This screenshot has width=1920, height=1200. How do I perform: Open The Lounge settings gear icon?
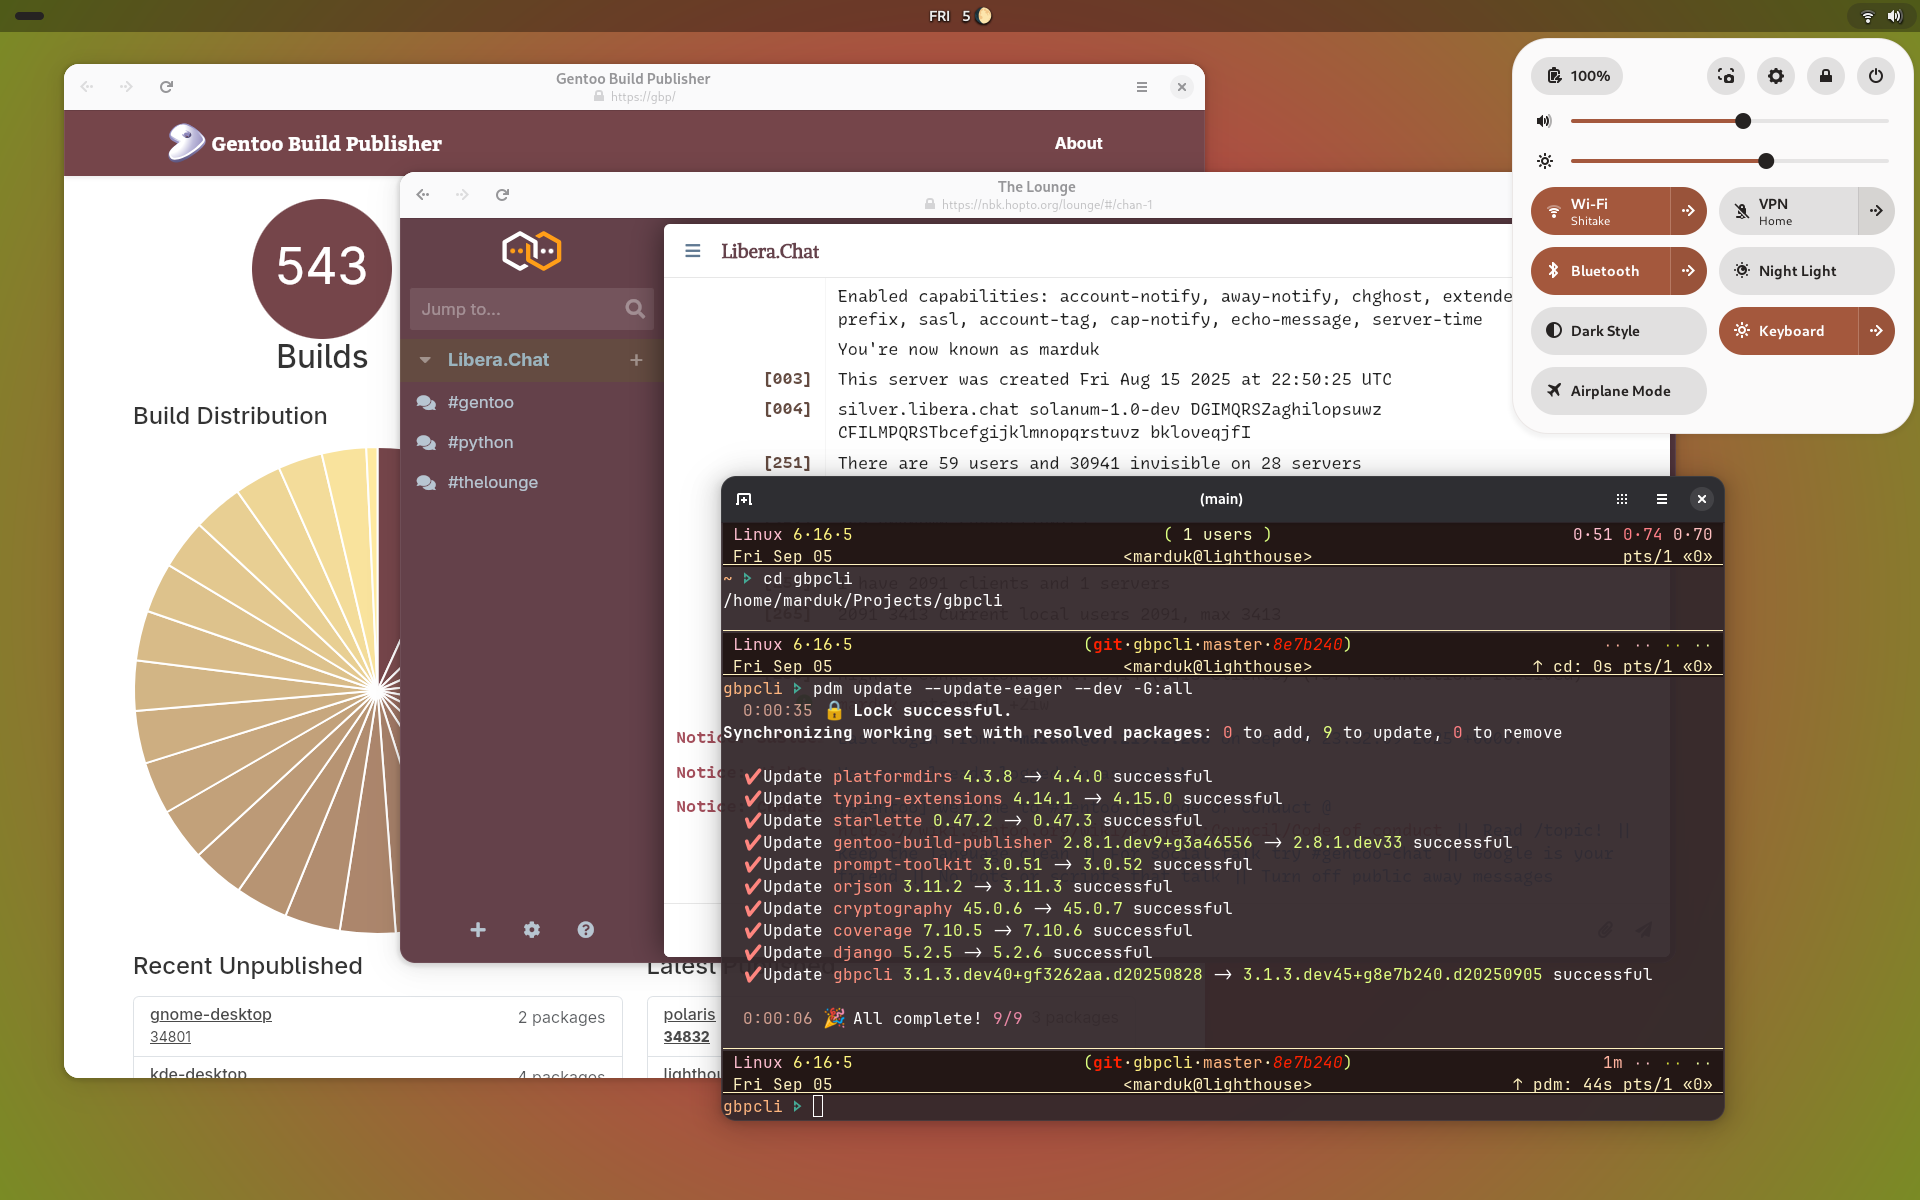pos(531,930)
